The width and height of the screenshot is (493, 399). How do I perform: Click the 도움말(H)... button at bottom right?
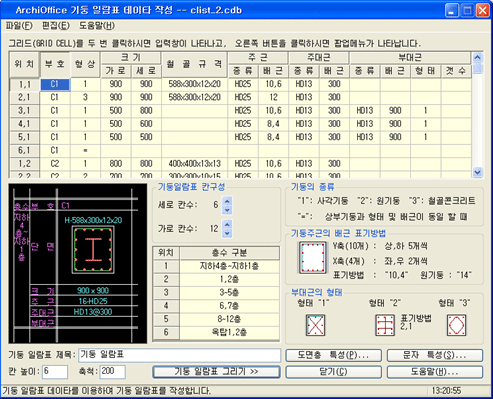[435, 372]
